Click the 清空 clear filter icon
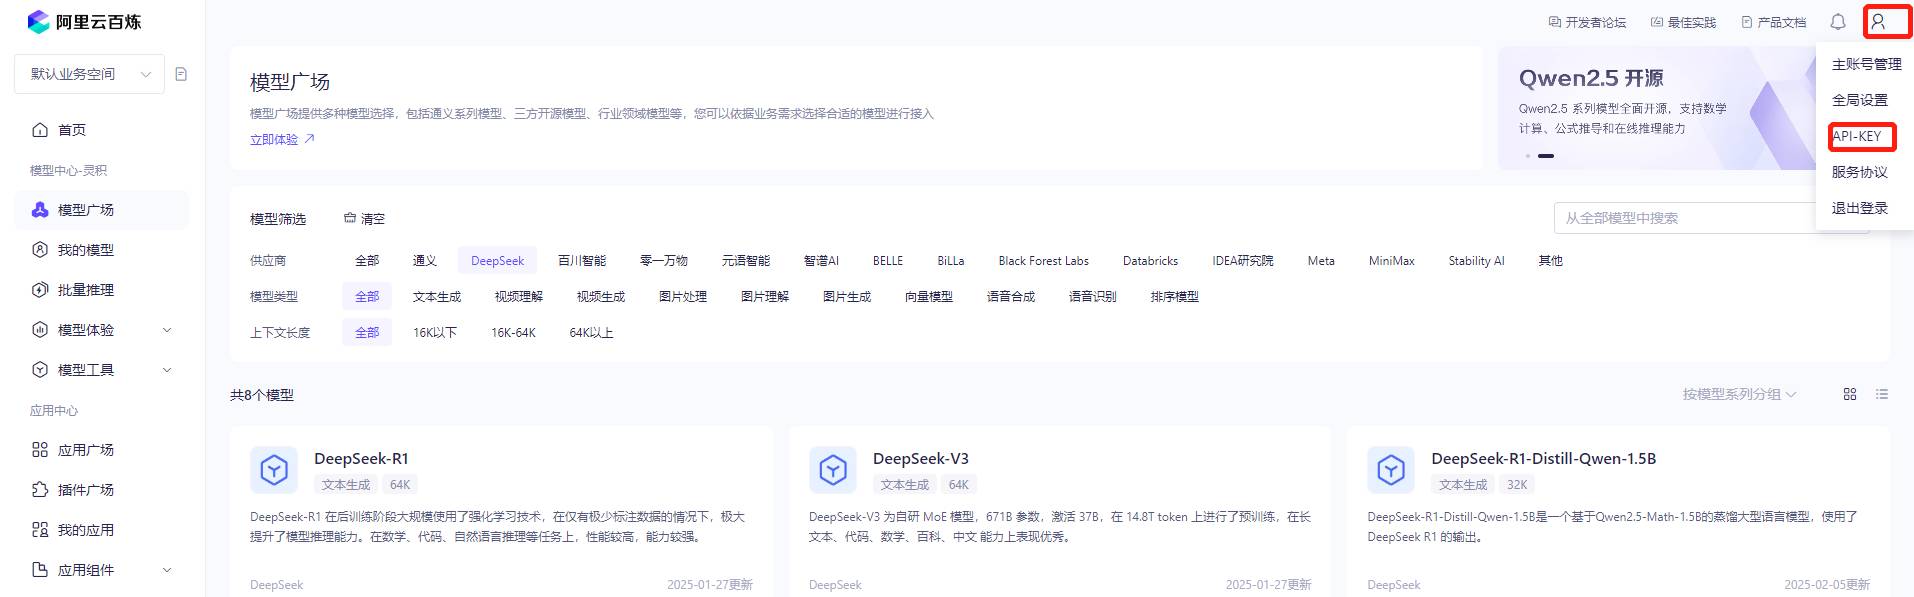This screenshot has width=1914, height=597. 350,218
